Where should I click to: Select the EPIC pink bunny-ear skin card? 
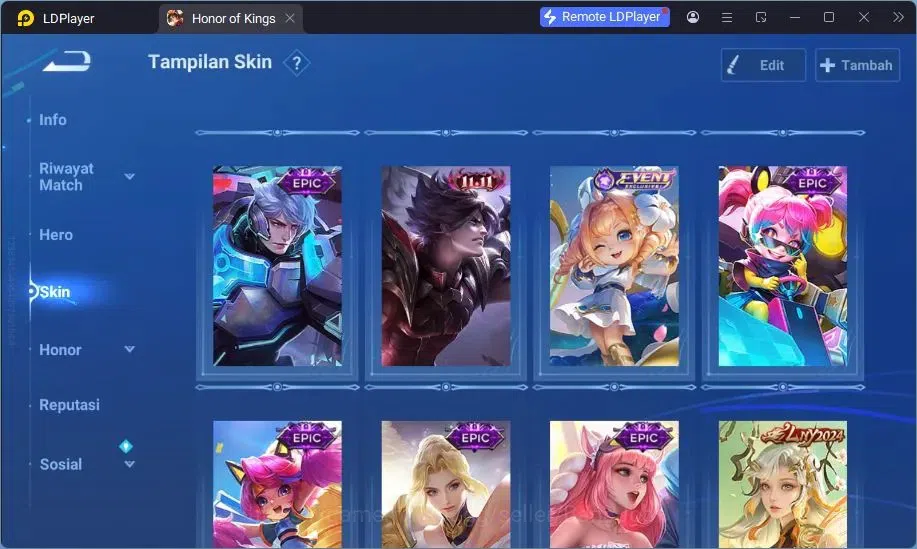point(614,485)
